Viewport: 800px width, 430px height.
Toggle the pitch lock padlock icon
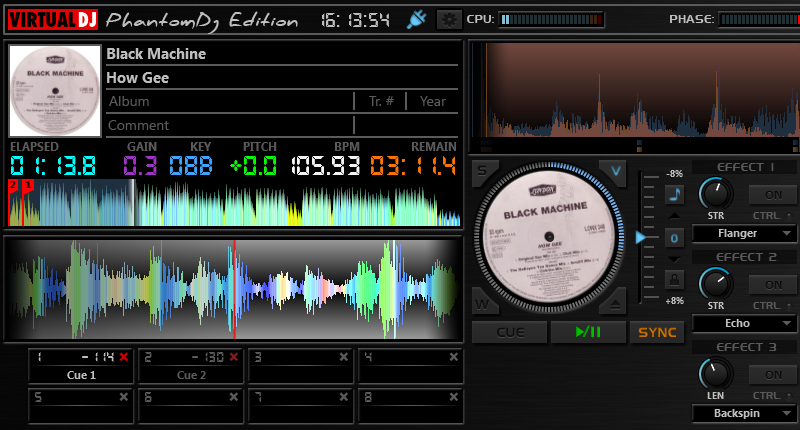pos(674,280)
